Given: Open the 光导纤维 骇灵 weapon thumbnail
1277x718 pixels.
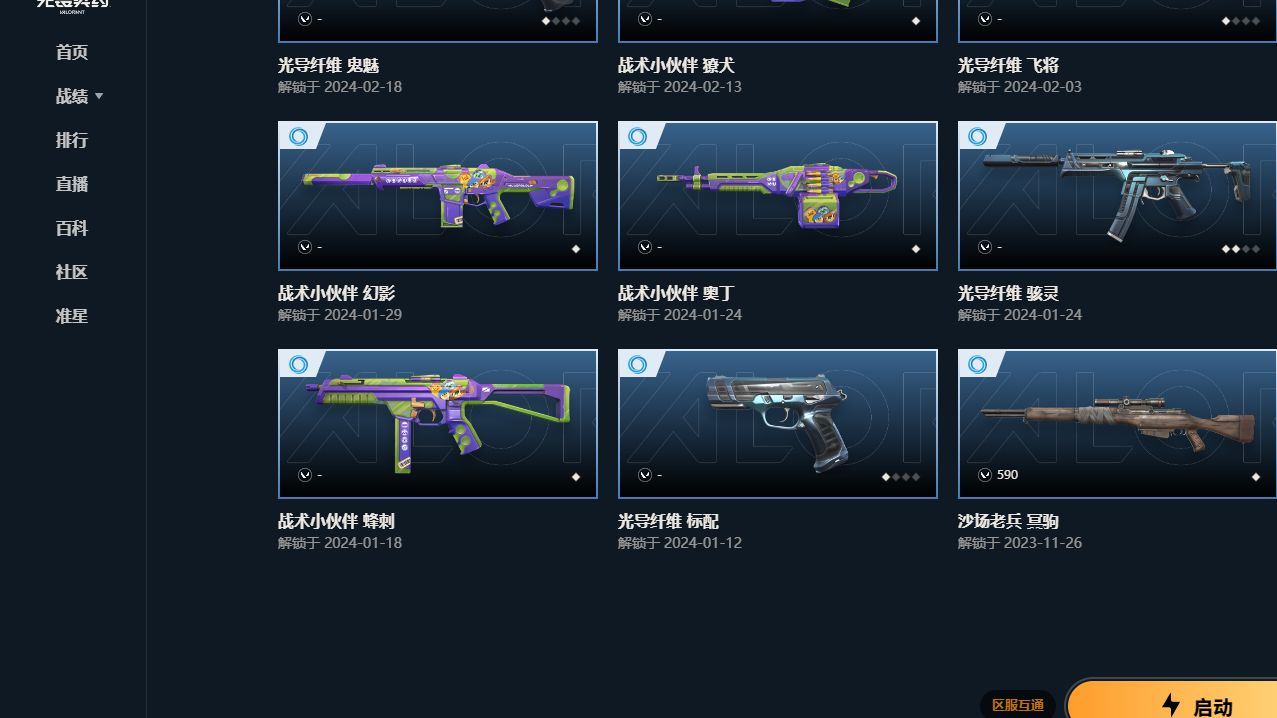Looking at the screenshot, I should pyautogui.click(x=1117, y=196).
